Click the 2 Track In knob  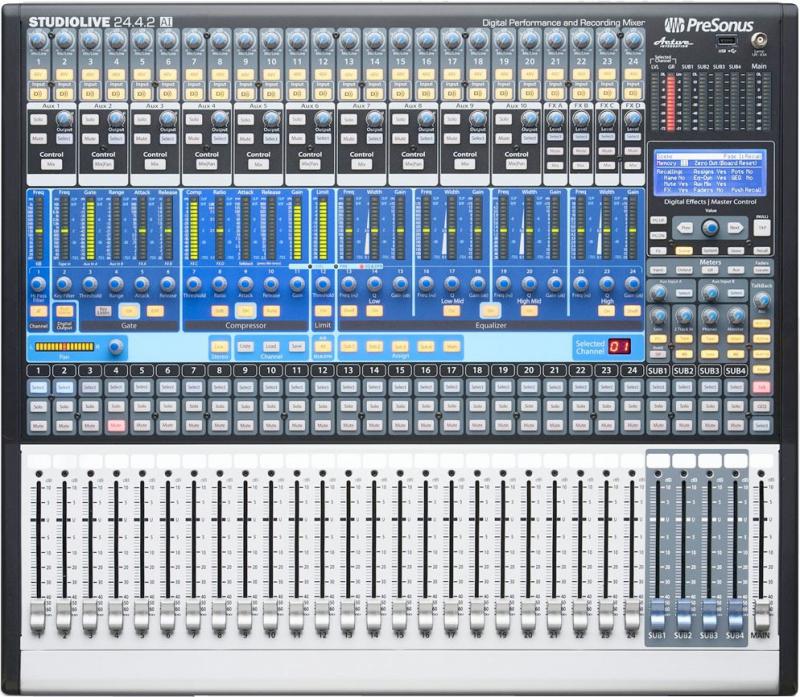684,317
